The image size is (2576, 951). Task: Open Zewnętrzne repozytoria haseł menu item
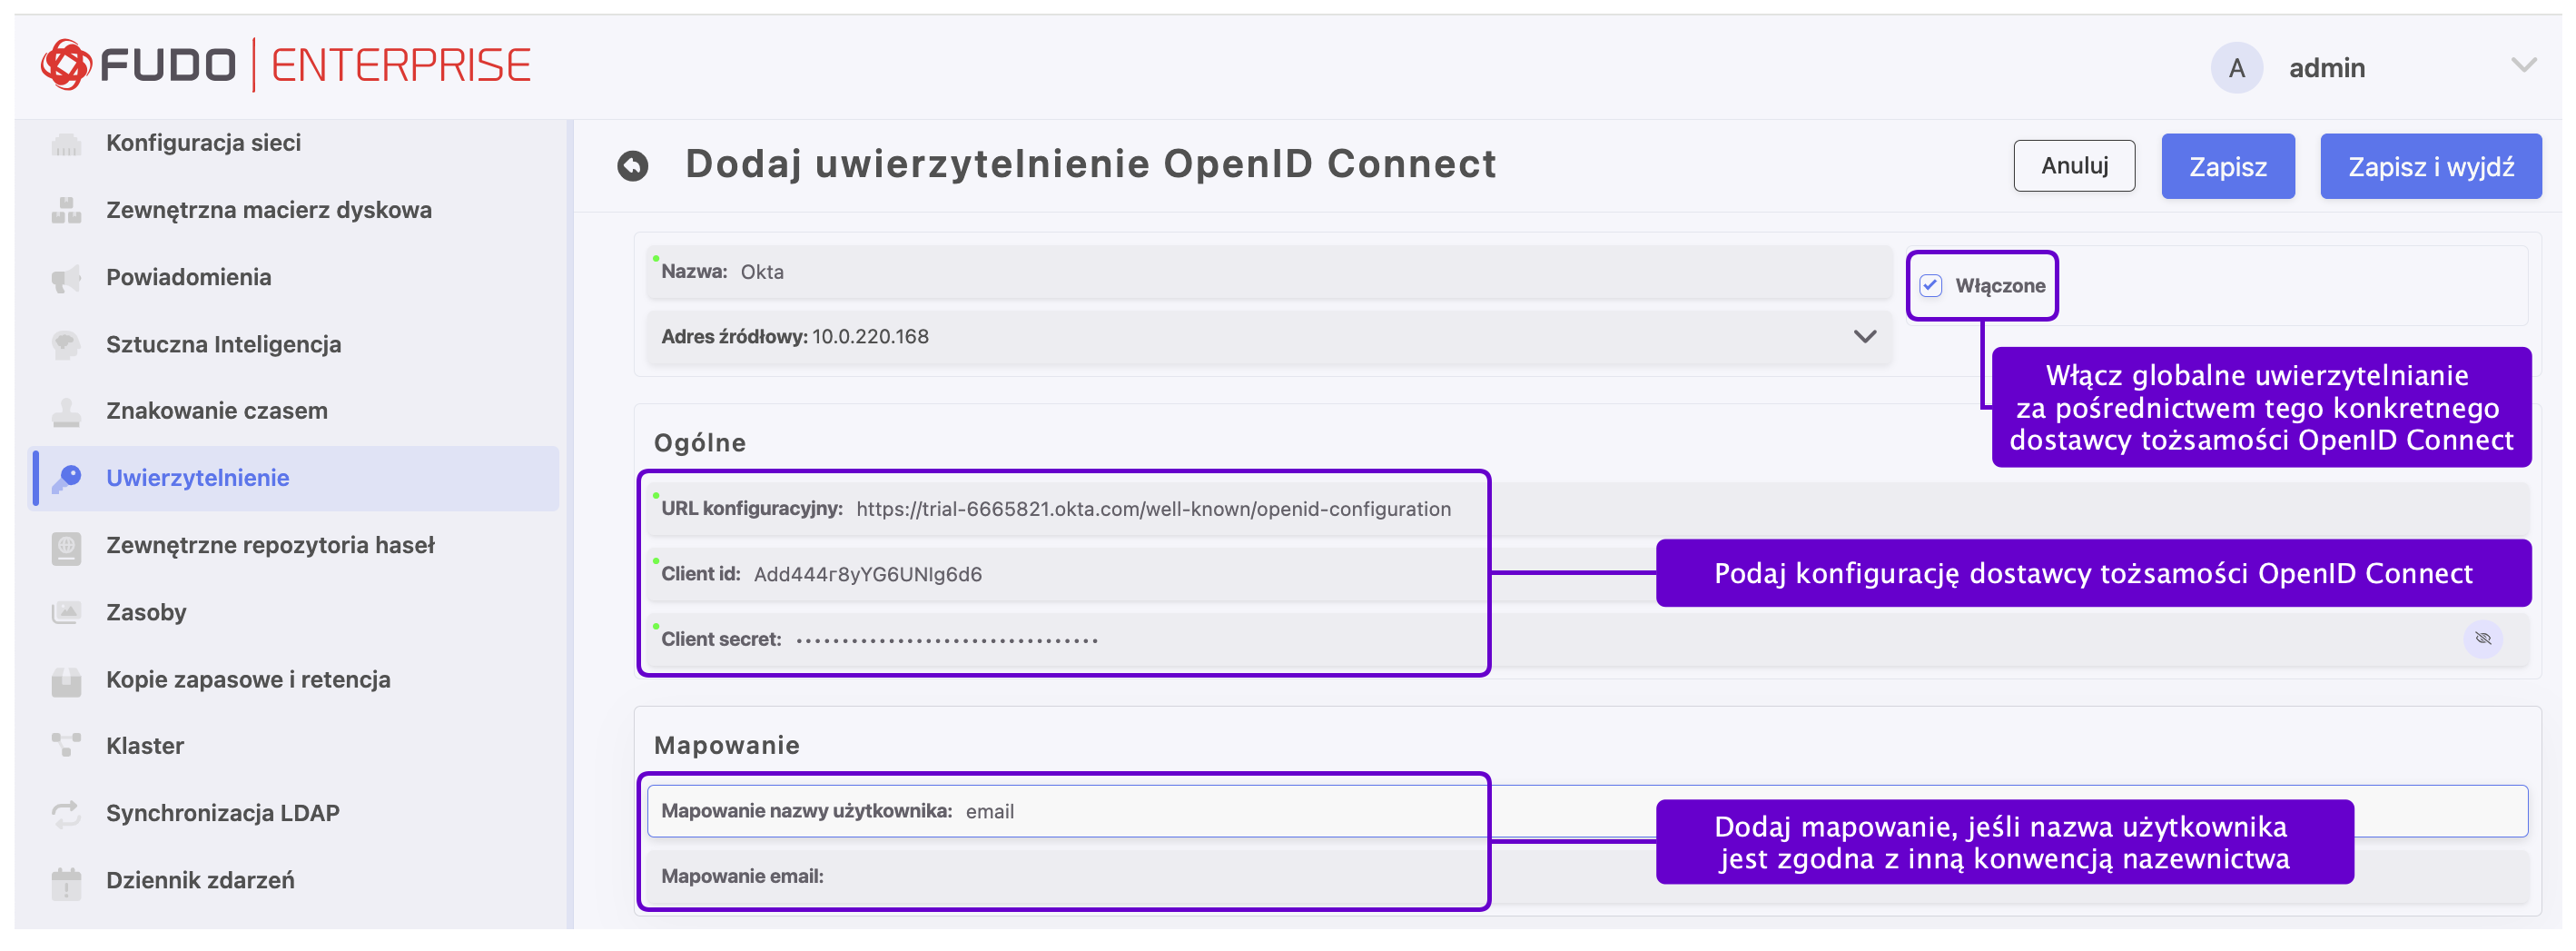[270, 545]
